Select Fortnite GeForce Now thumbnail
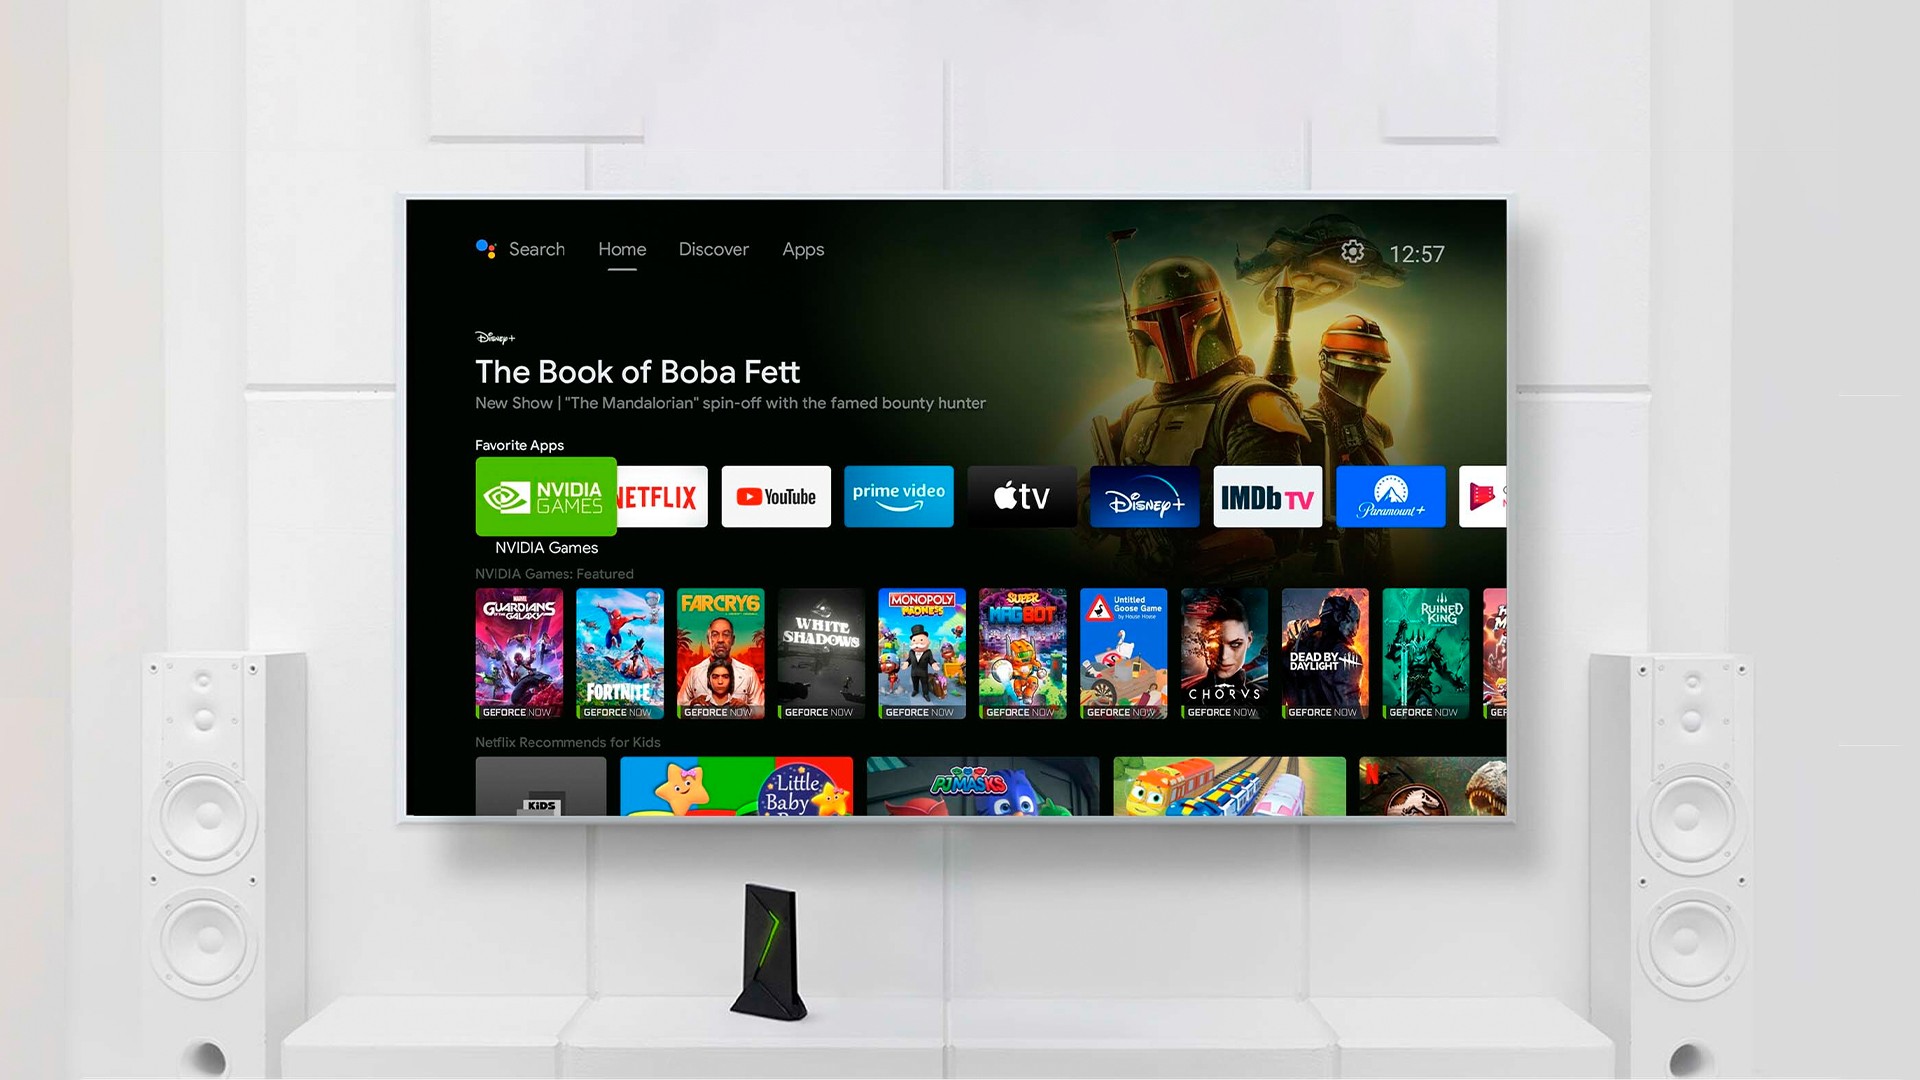The width and height of the screenshot is (1920, 1080). tap(621, 650)
